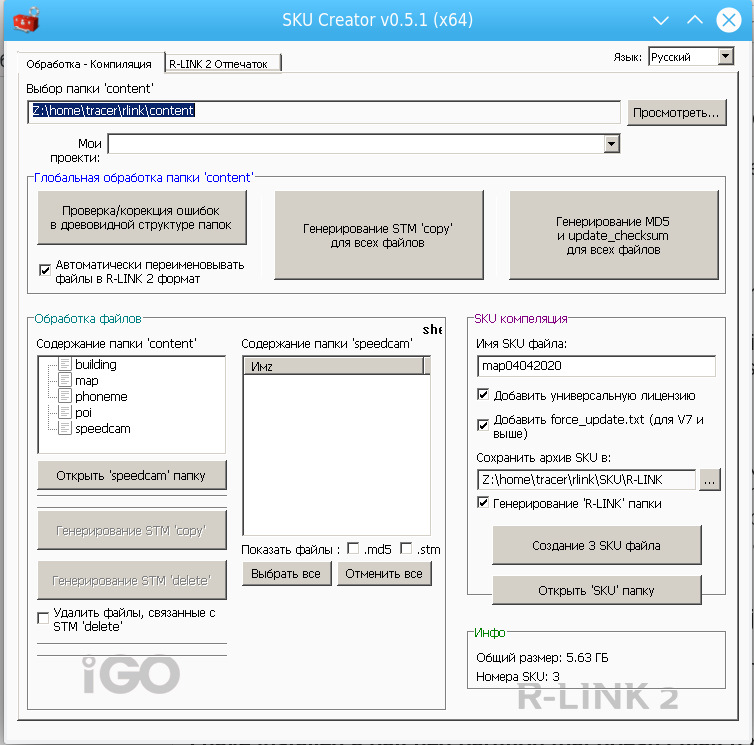754x745 pixels.
Task: Click 'Выбрать все' button
Action: [287, 573]
